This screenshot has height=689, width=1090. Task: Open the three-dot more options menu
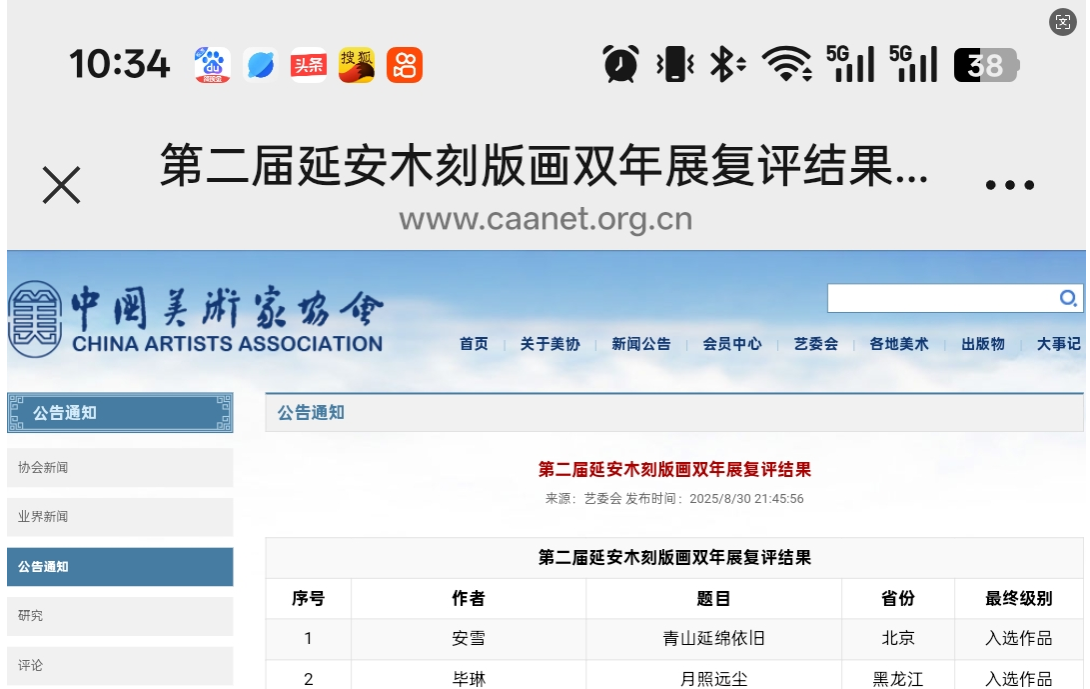(1009, 185)
